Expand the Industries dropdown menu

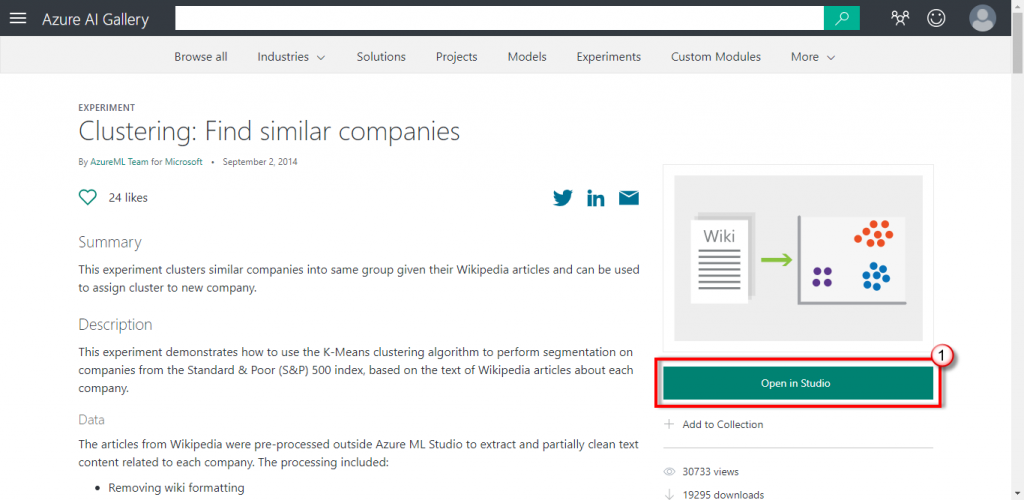pyautogui.click(x=291, y=57)
